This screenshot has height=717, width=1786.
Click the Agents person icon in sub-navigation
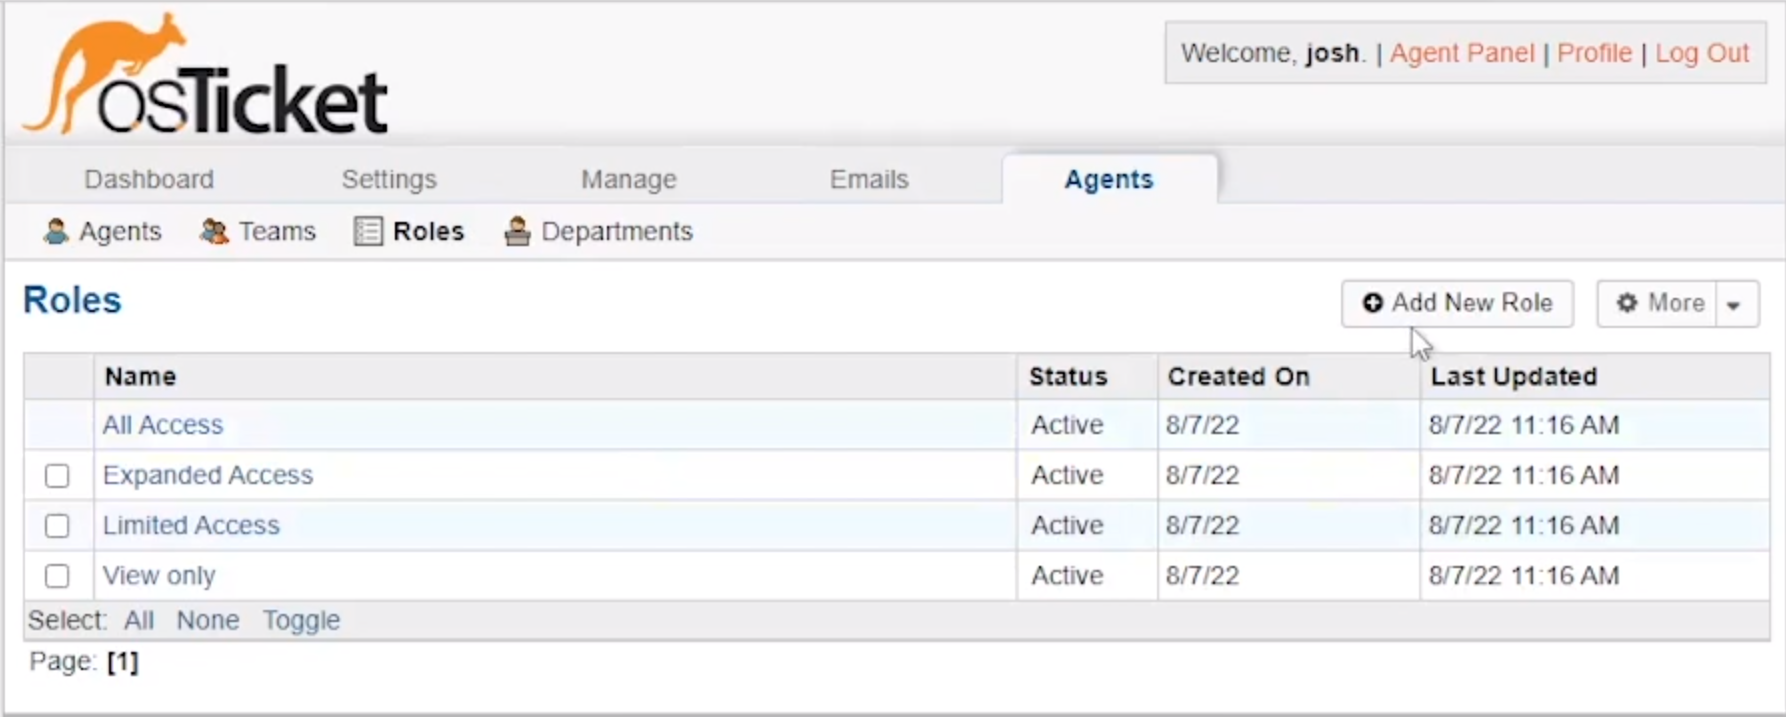tap(56, 231)
